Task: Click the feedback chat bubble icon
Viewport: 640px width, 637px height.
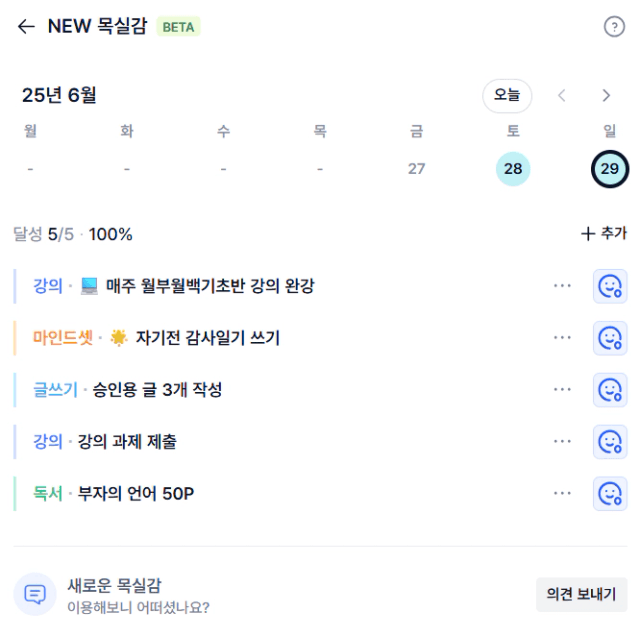Action: pos(35,594)
